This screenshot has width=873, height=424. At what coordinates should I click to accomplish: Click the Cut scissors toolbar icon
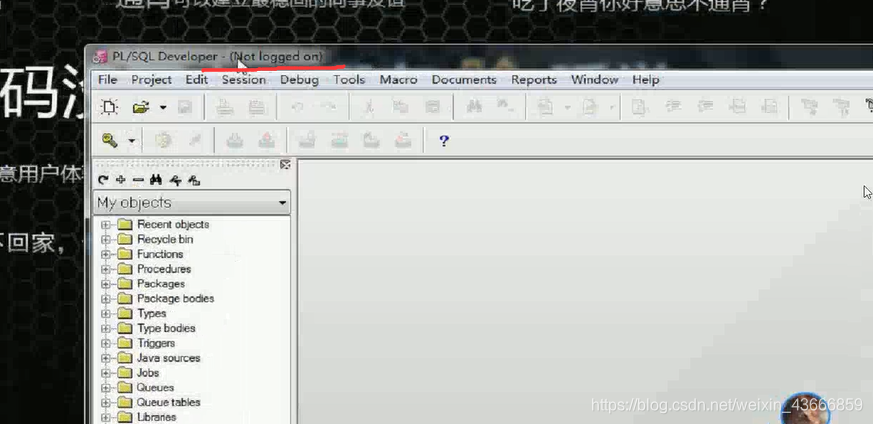(x=368, y=107)
